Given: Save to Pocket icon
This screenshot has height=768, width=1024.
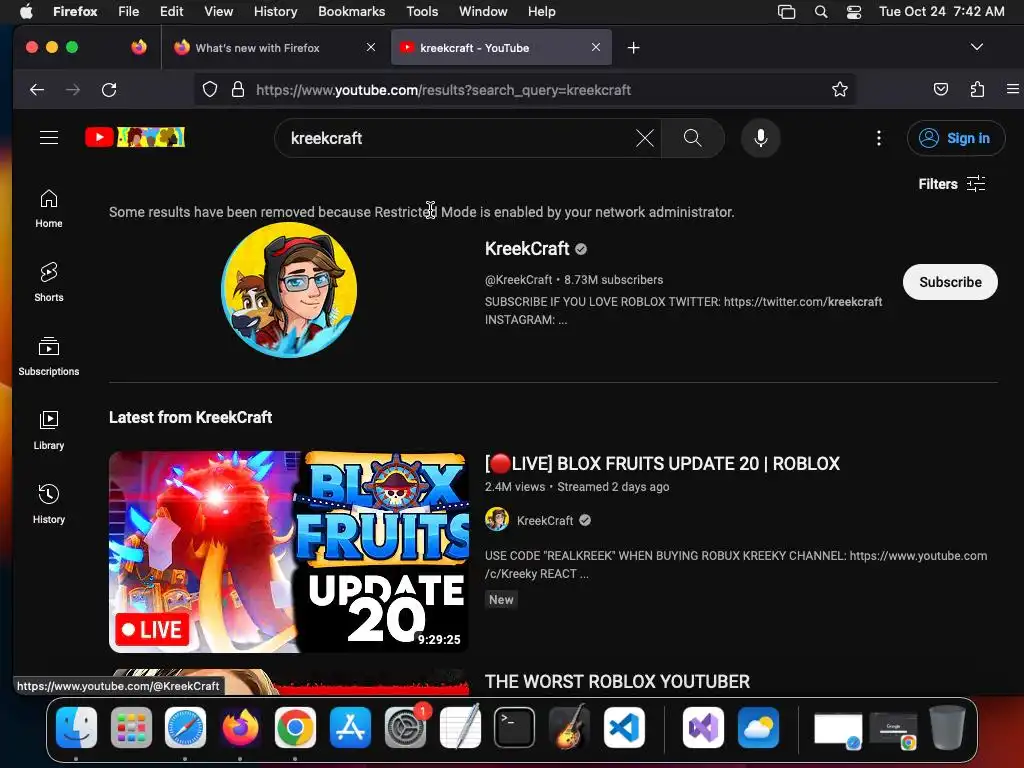Looking at the screenshot, I should tap(940, 89).
